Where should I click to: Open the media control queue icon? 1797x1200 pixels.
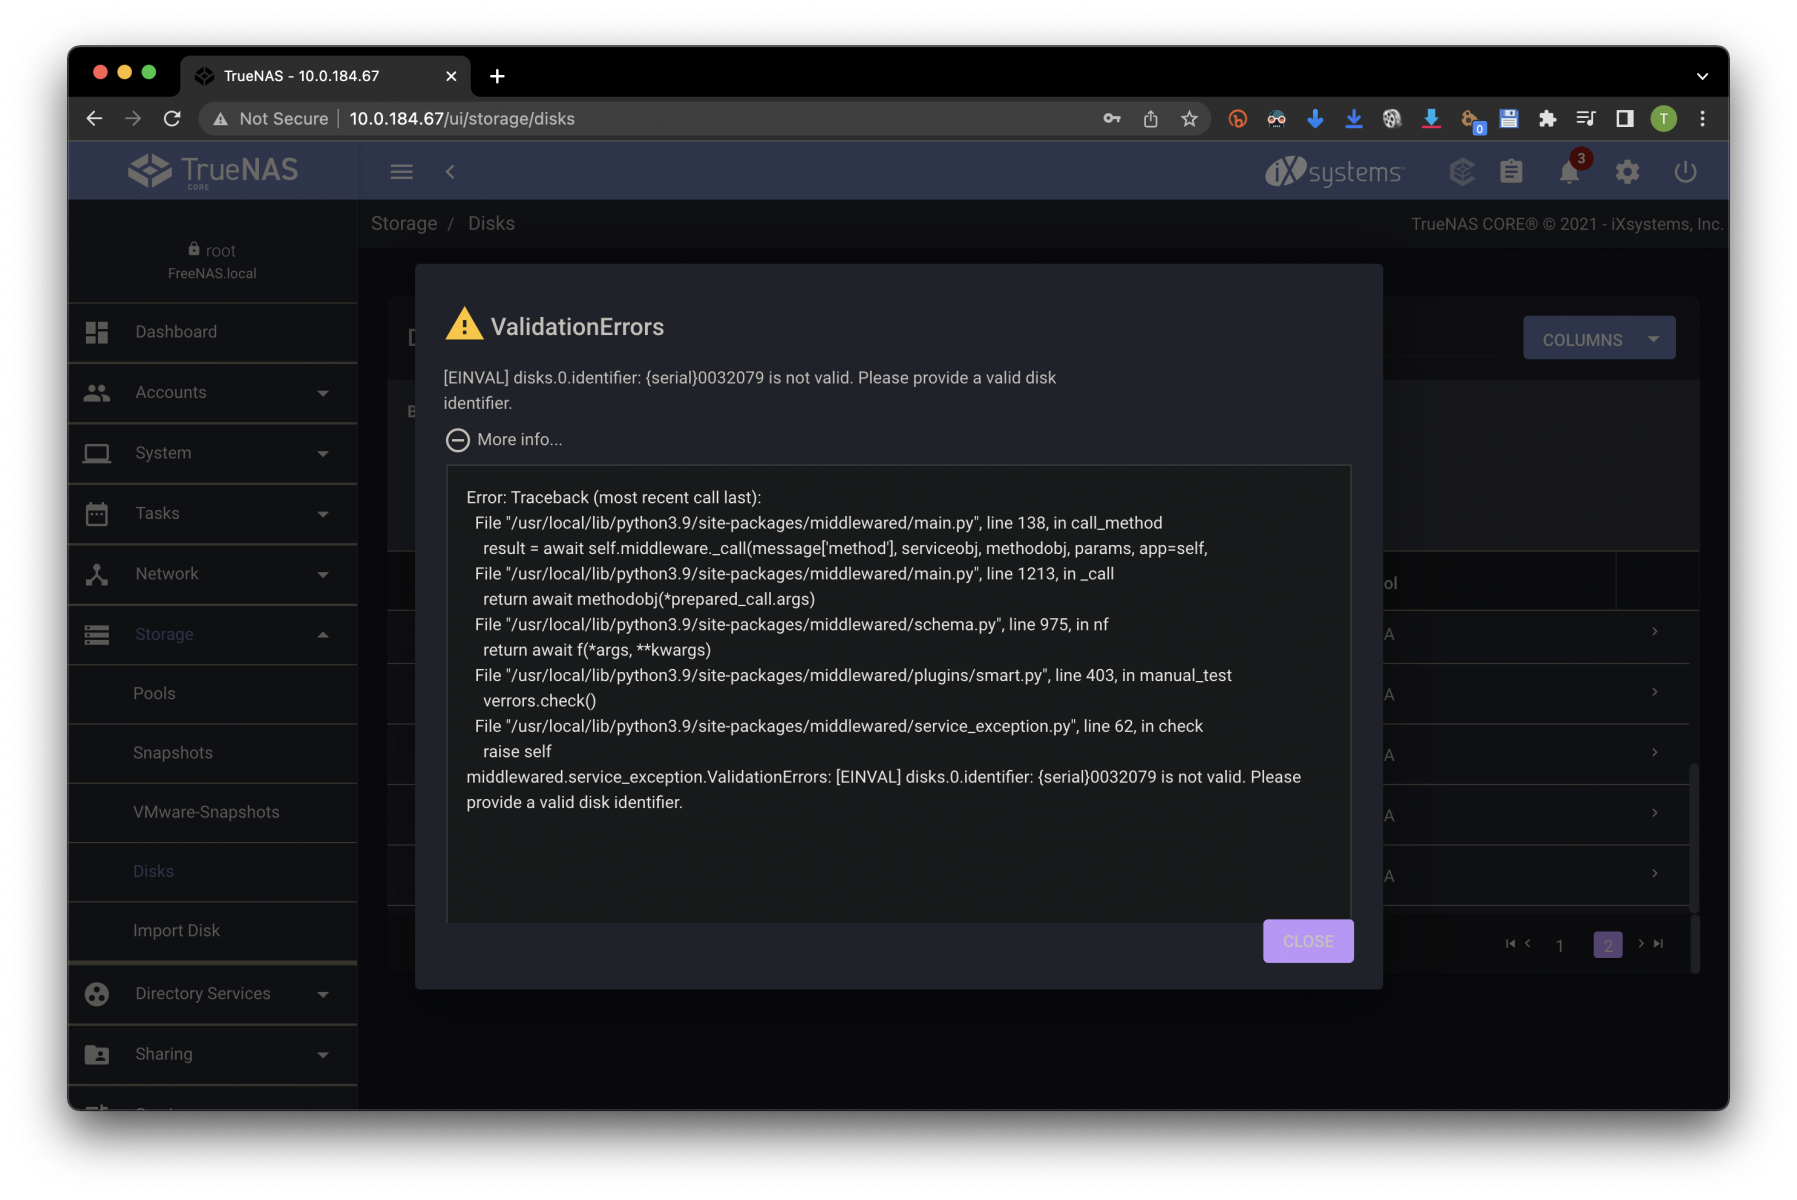click(1586, 119)
